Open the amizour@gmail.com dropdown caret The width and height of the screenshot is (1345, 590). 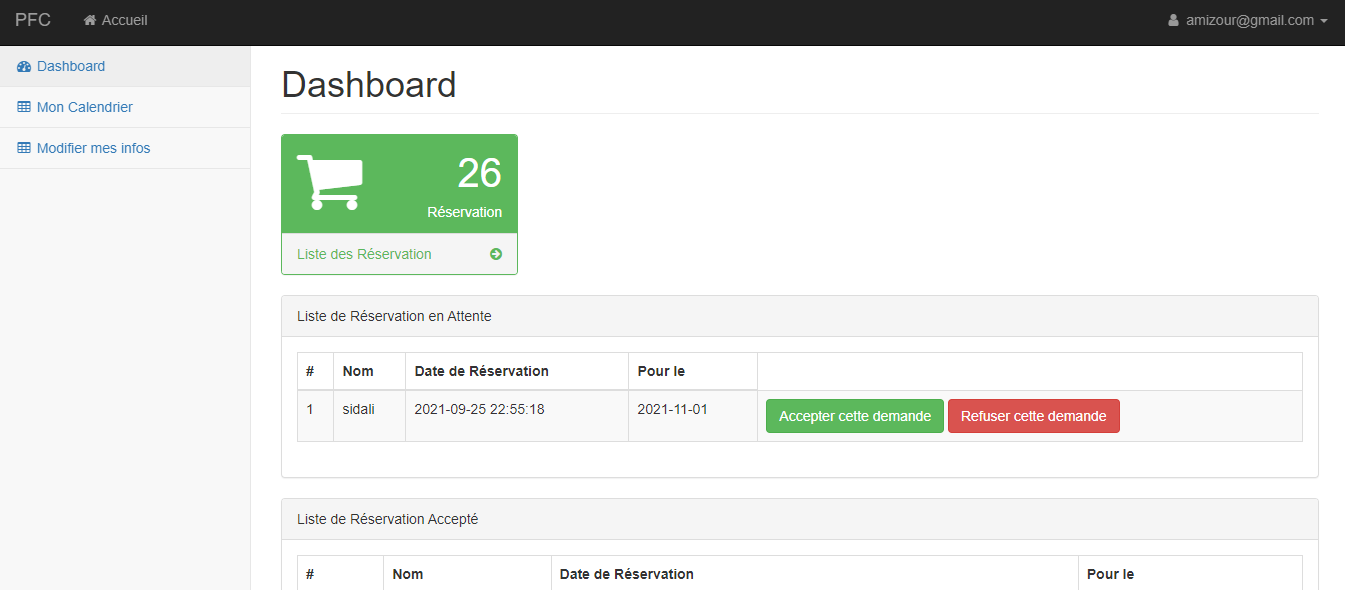coord(1324,21)
